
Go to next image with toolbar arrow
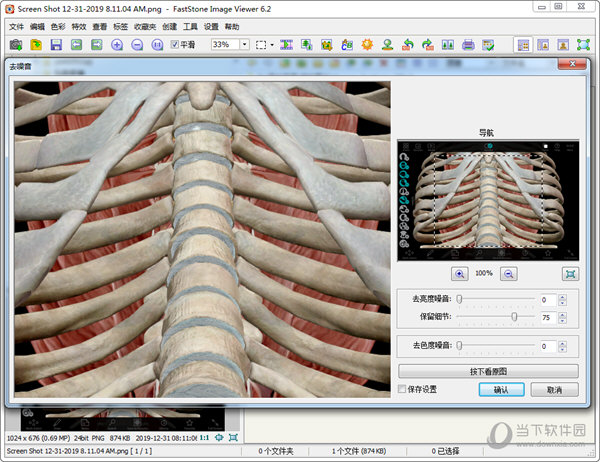[96, 45]
